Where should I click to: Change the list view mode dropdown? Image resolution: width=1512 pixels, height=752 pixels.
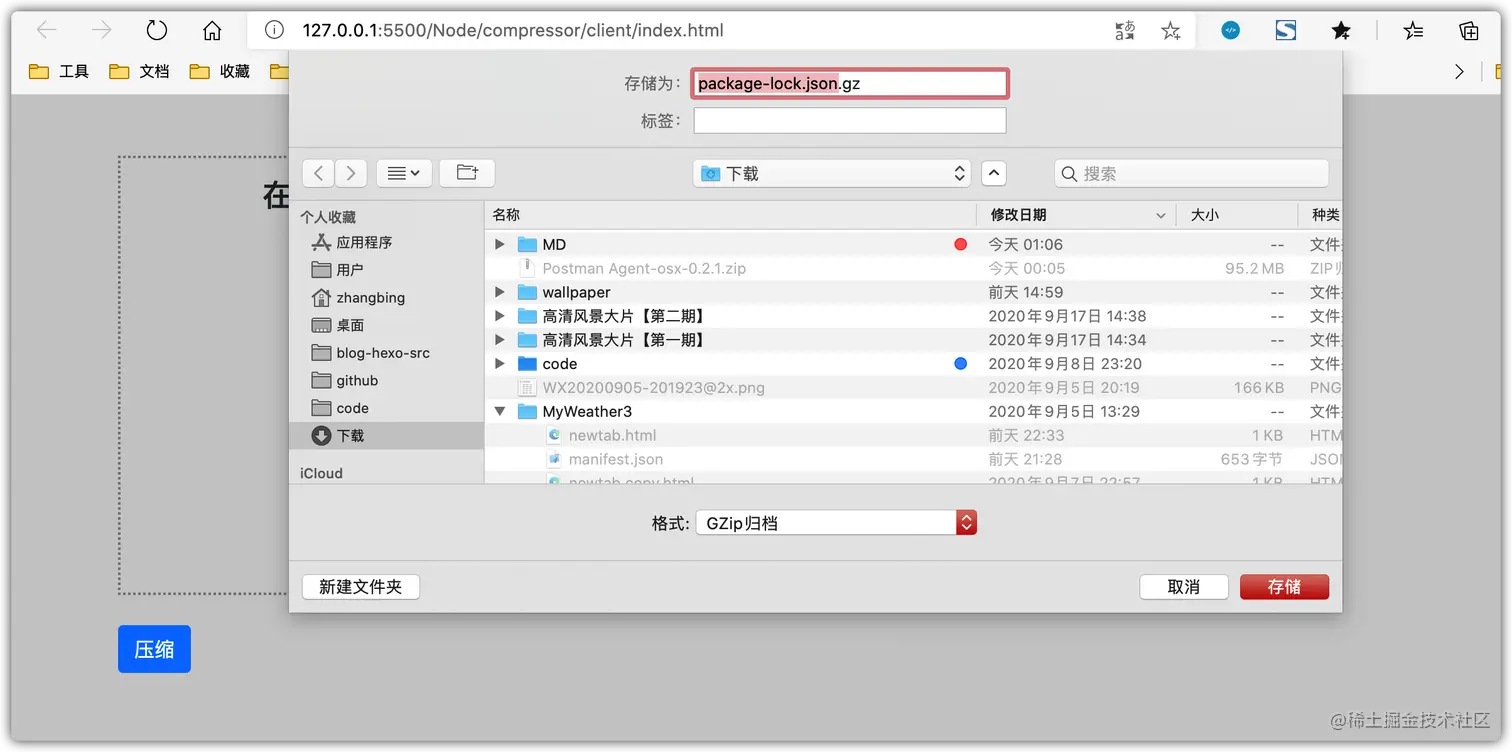404,173
